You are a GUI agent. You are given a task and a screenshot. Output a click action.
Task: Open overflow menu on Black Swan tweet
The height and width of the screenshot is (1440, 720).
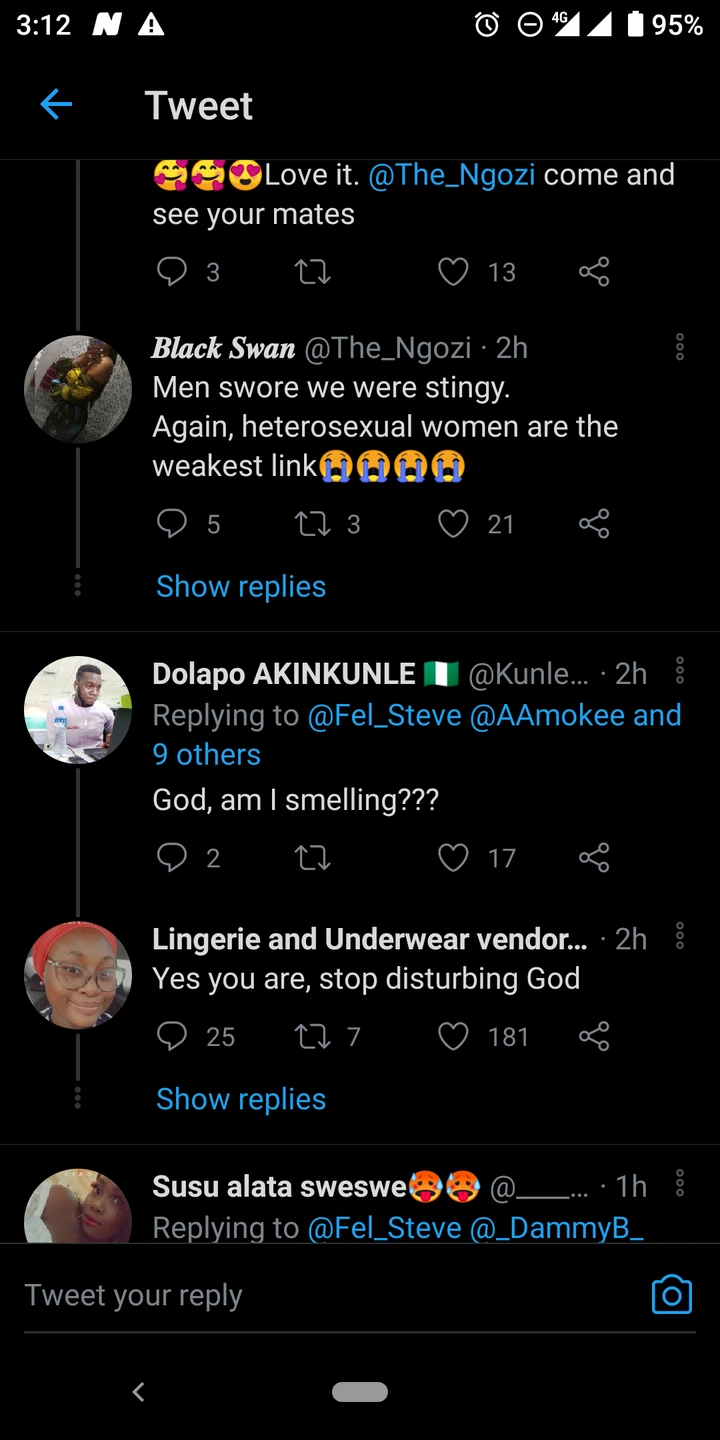pyautogui.click(x=680, y=347)
